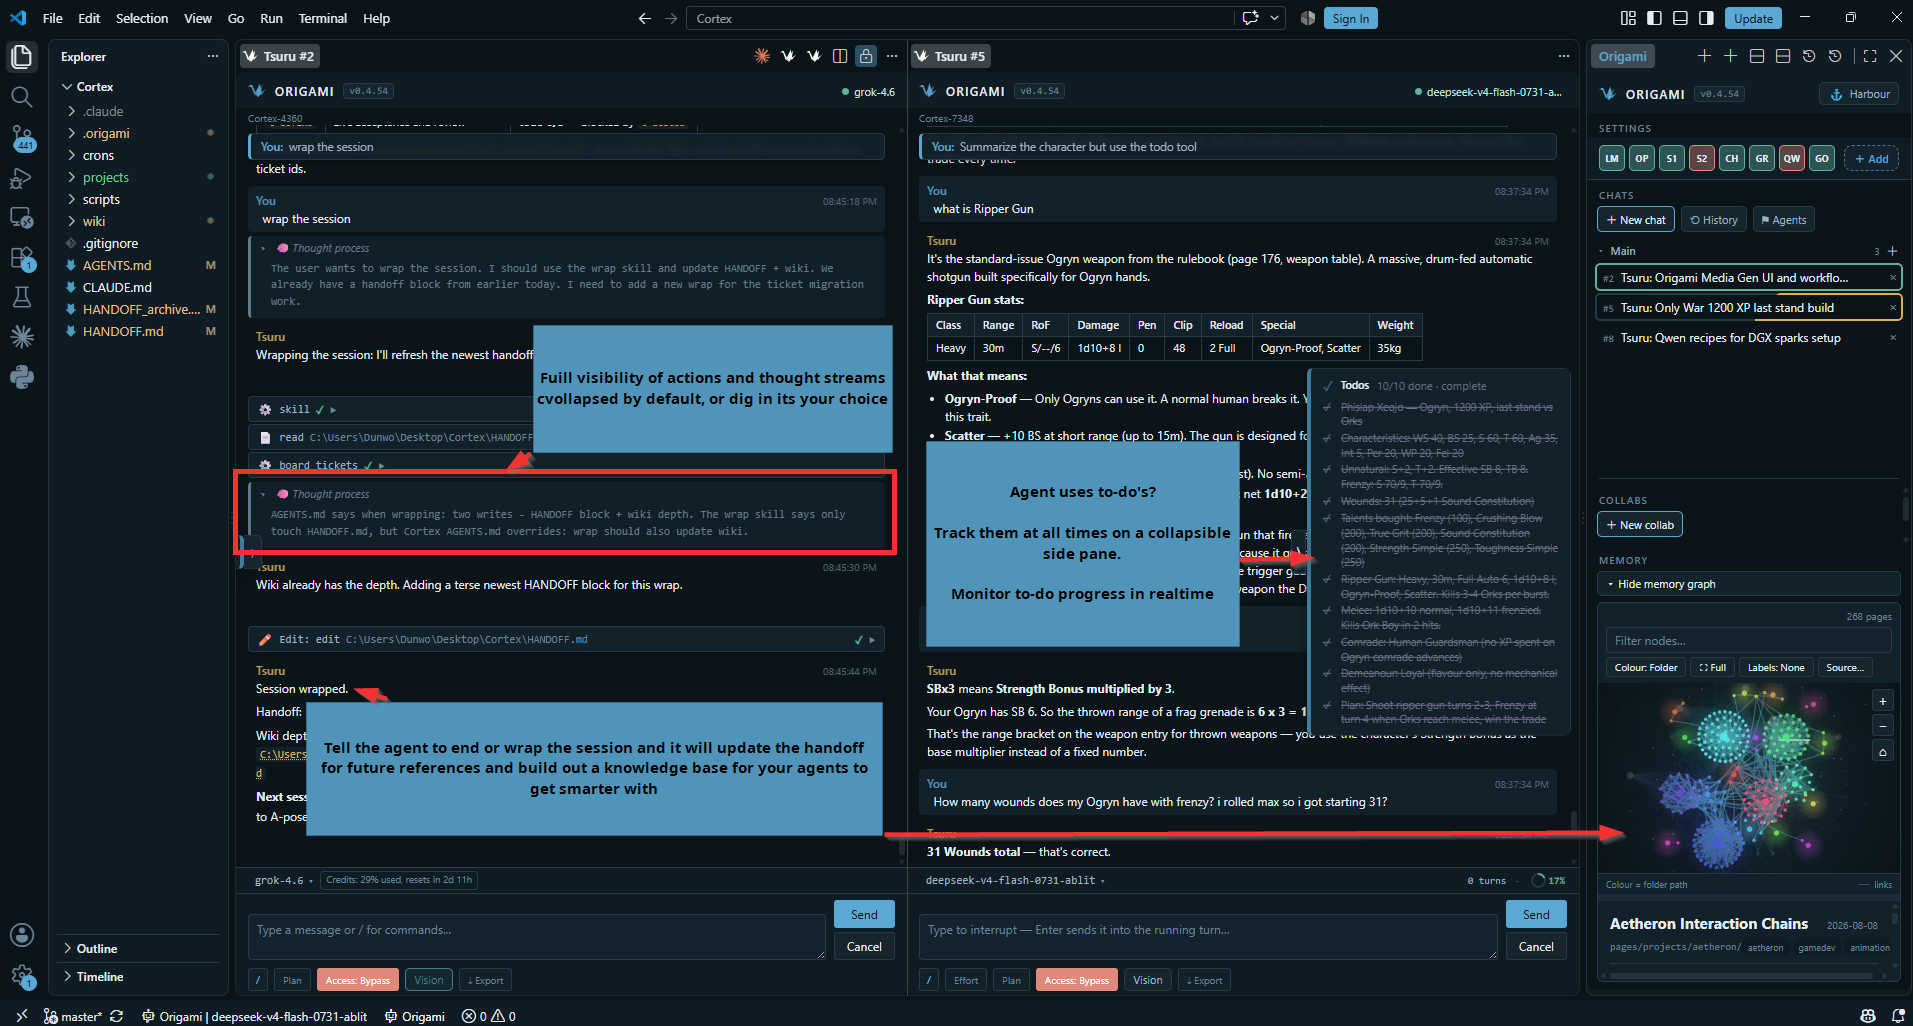Open the Selection menu
1913x1026 pixels.
click(142, 18)
